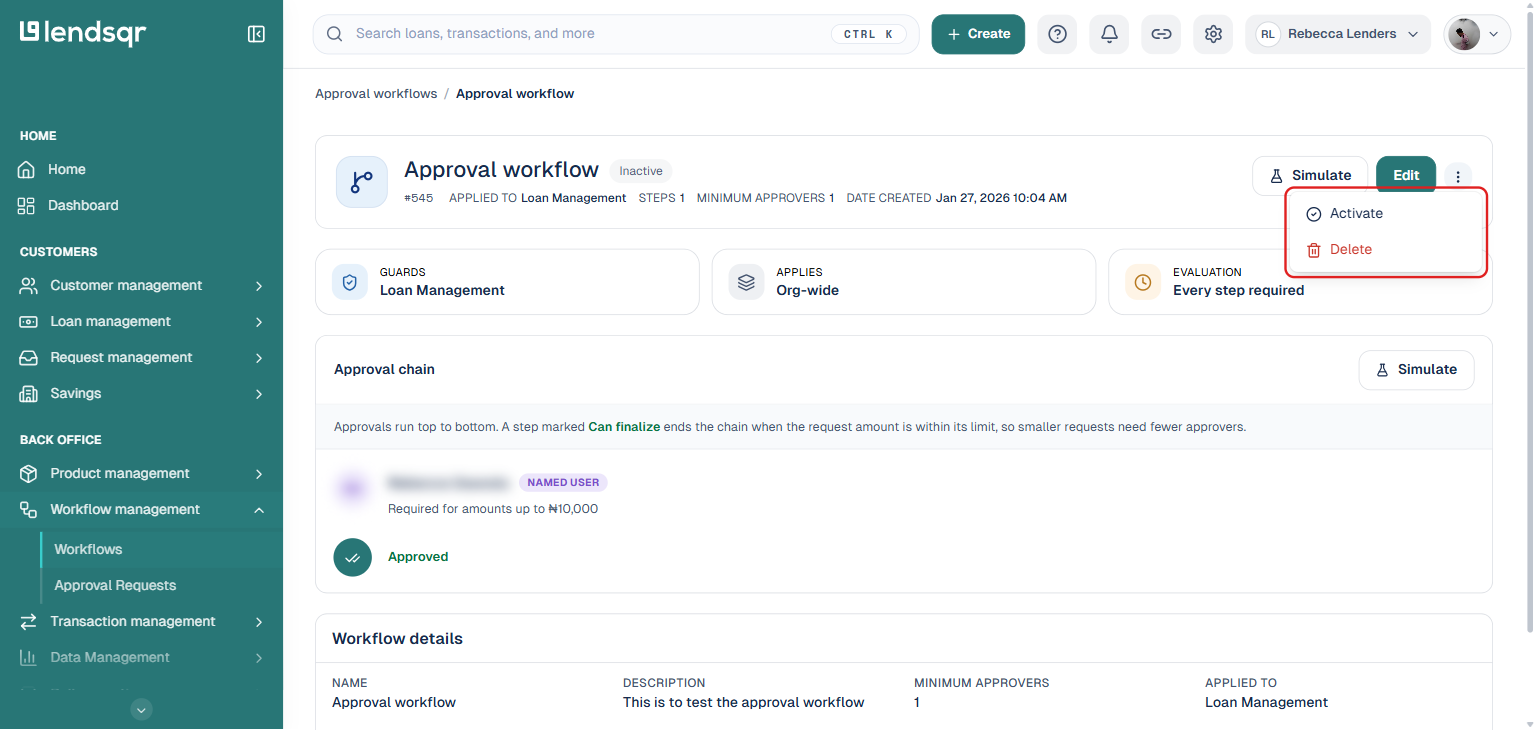Image resolution: width=1535 pixels, height=730 pixels.
Task: Click the CTRL K shortcut badge
Action: [x=868, y=34]
